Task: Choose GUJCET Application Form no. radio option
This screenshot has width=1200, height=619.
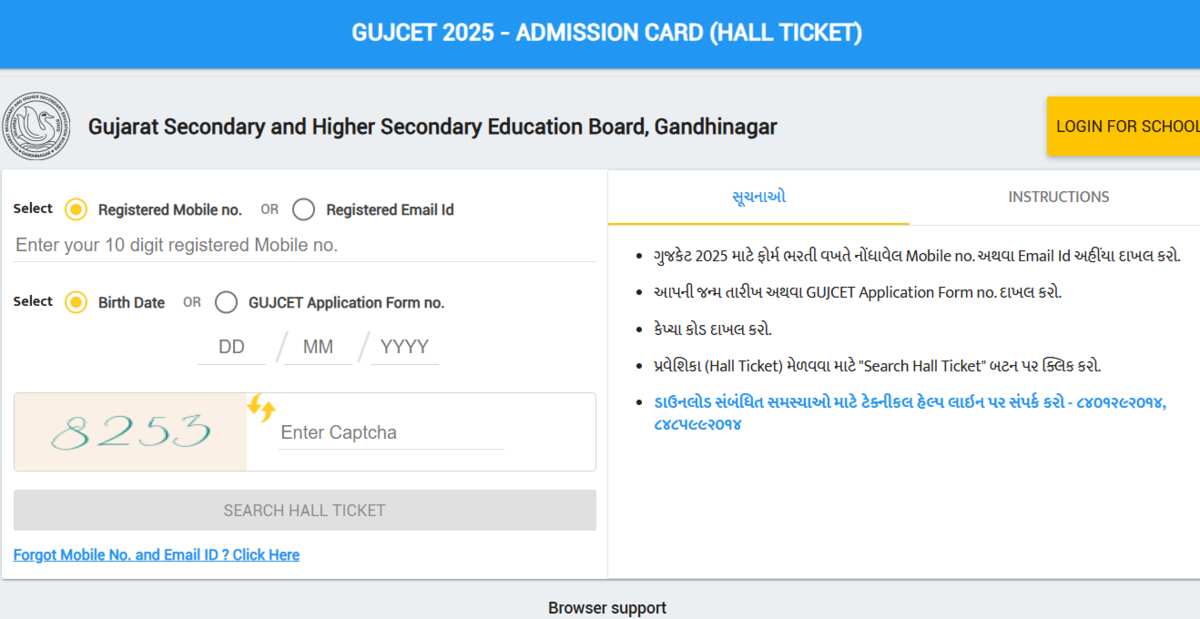Action: click(227, 302)
